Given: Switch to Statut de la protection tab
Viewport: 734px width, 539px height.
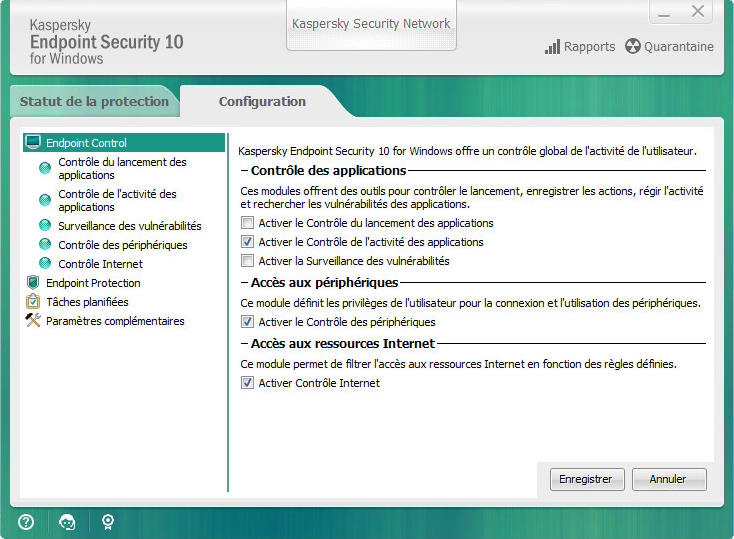Looking at the screenshot, I should point(94,101).
